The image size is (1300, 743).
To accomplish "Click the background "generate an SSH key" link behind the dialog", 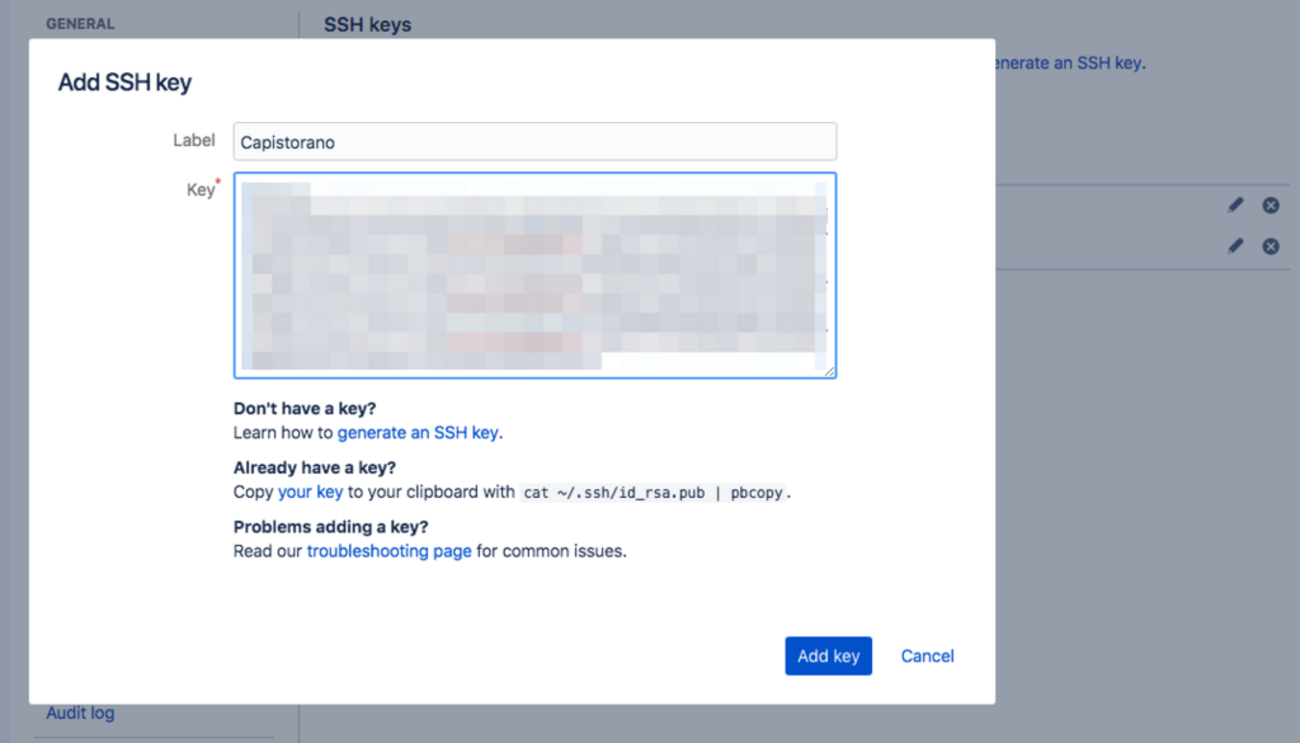I will (1070, 63).
